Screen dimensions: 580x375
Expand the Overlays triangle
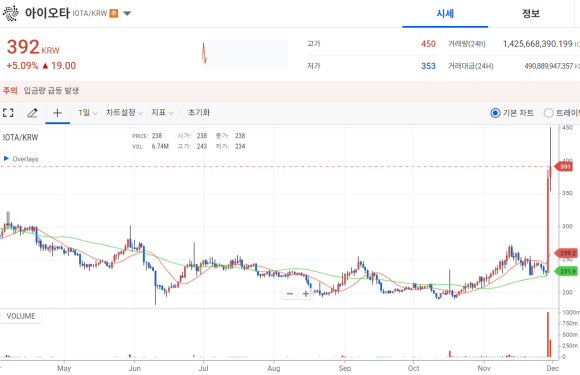(x=6, y=159)
